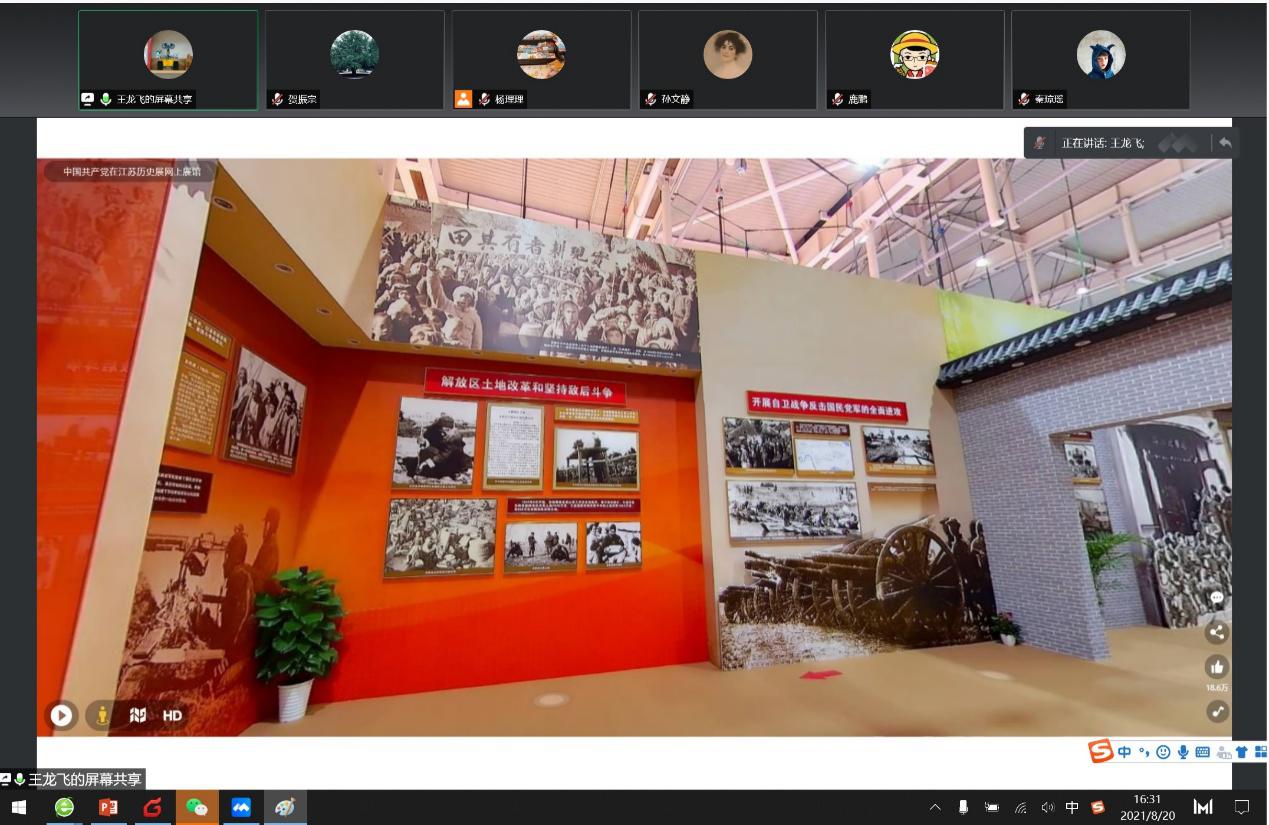Open the Sogou input emoji panel
Viewport: 1269px width, 825px height.
[x=1163, y=752]
